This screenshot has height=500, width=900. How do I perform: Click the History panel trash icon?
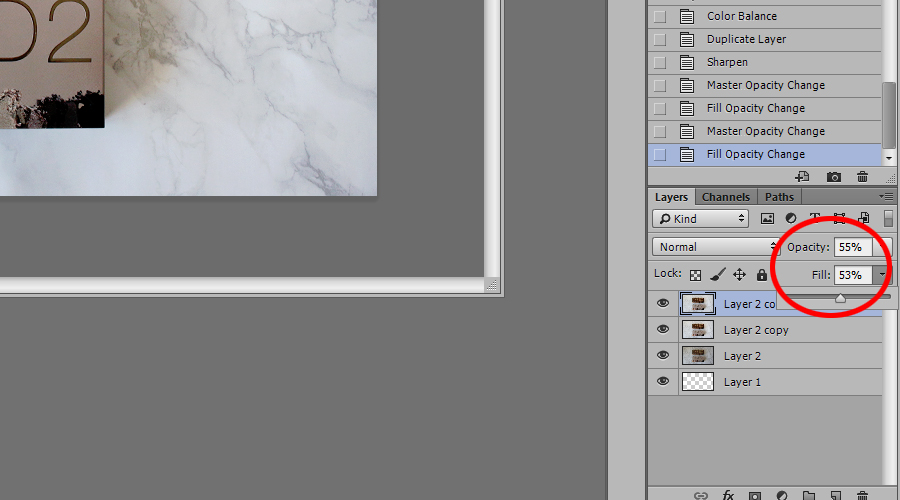point(863,177)
